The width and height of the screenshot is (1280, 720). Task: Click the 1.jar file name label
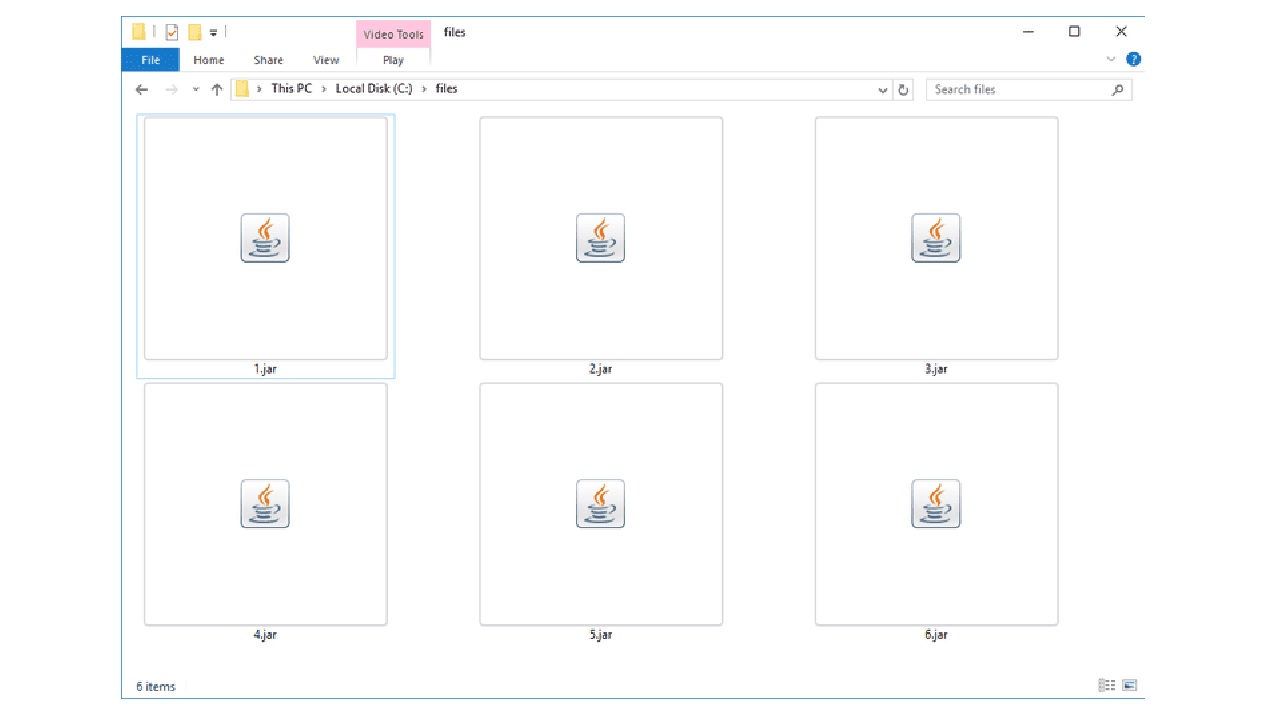pyautogui.click(x=265, y=369)
